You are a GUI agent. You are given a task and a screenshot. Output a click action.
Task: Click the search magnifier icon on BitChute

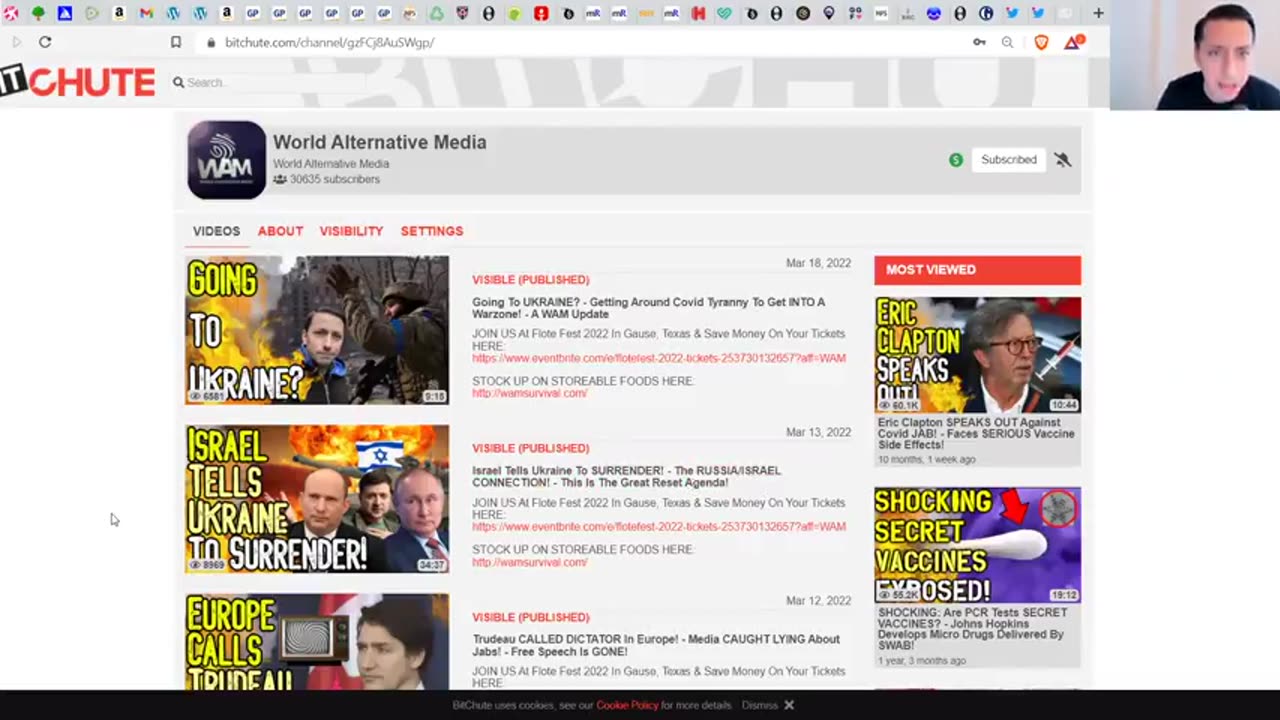178,82
